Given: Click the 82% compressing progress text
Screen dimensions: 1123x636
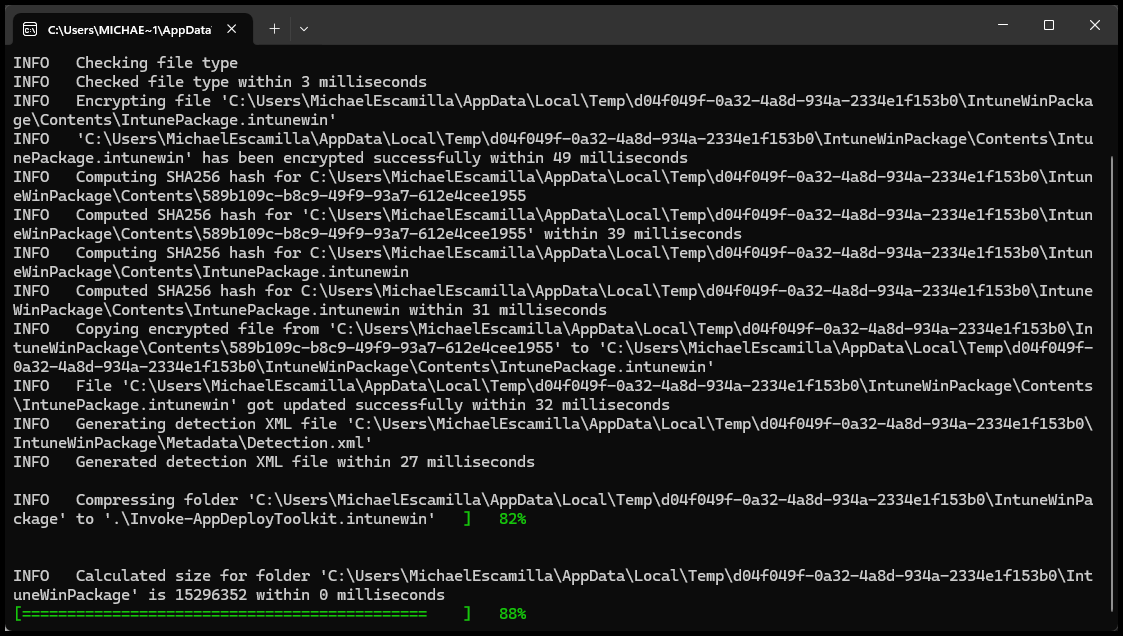Looking at the screenshot, I should click(x=512, y=519).
